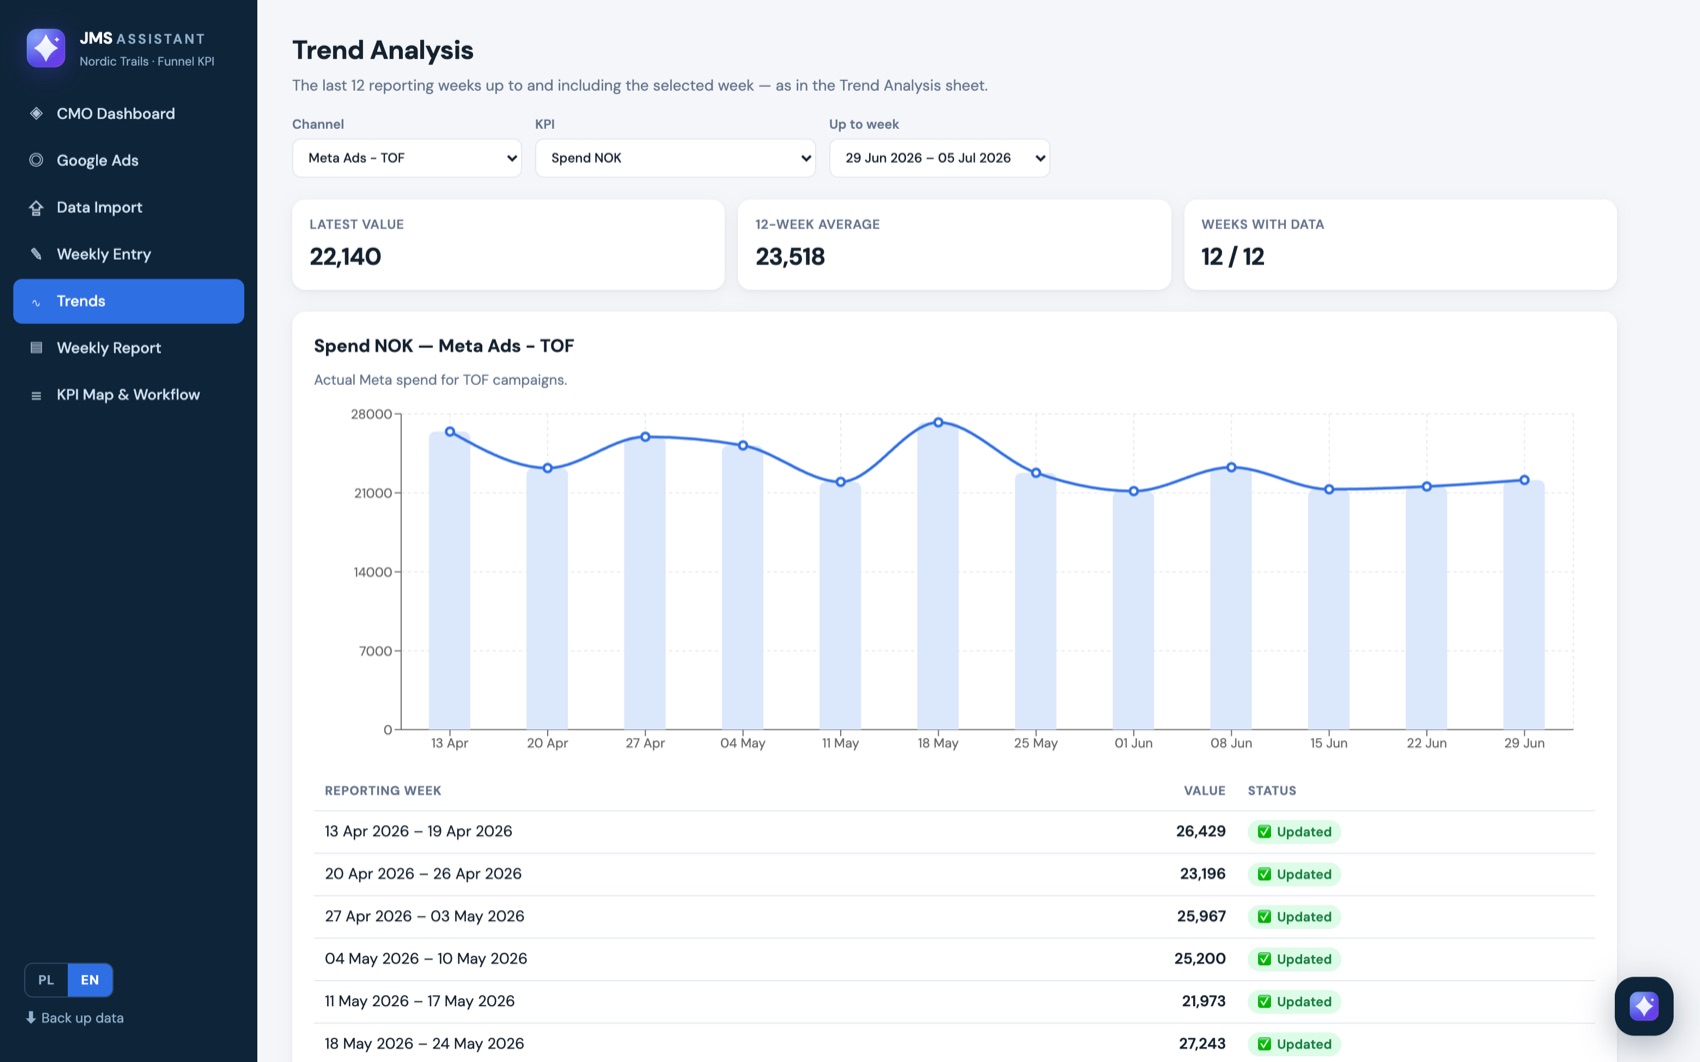Click the green check icon for 27 Apr week

click(1264, 917)
